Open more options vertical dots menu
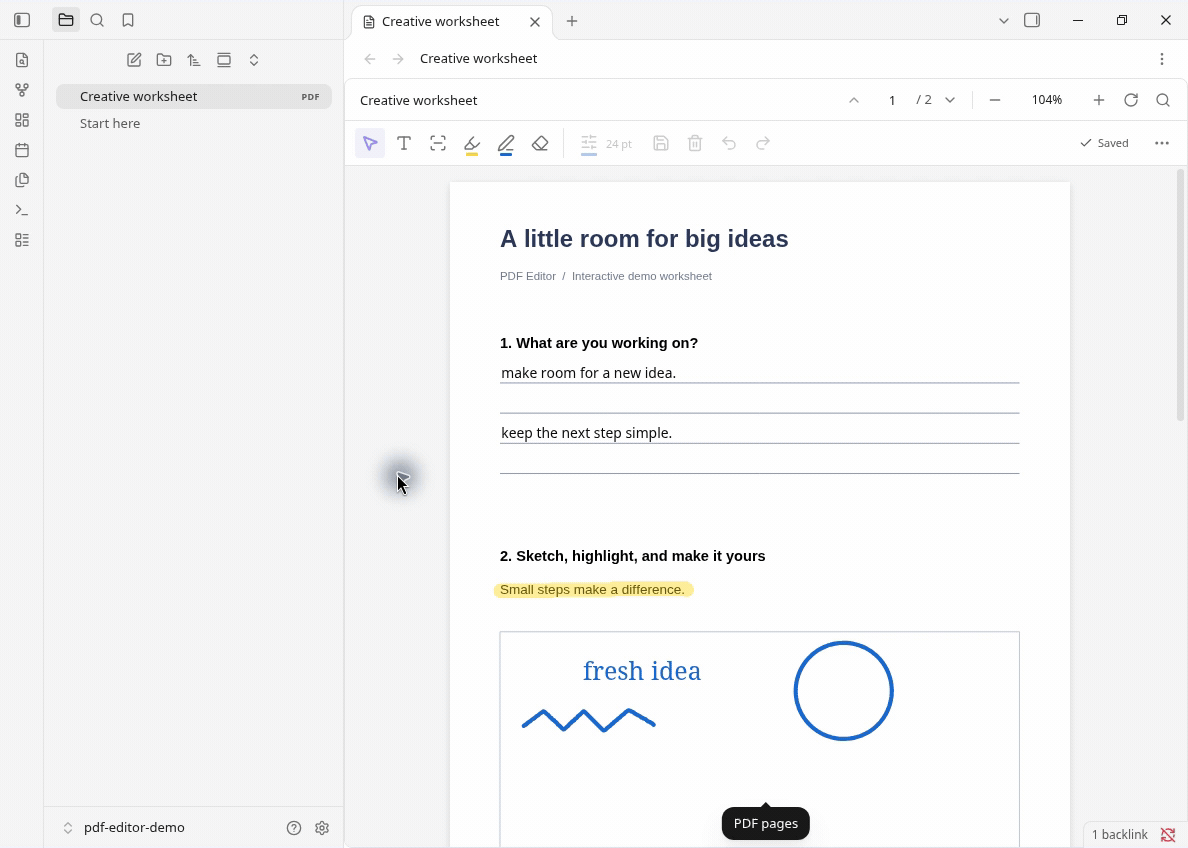This screenshot has height=848, width=1188. tap(1161, 58)
